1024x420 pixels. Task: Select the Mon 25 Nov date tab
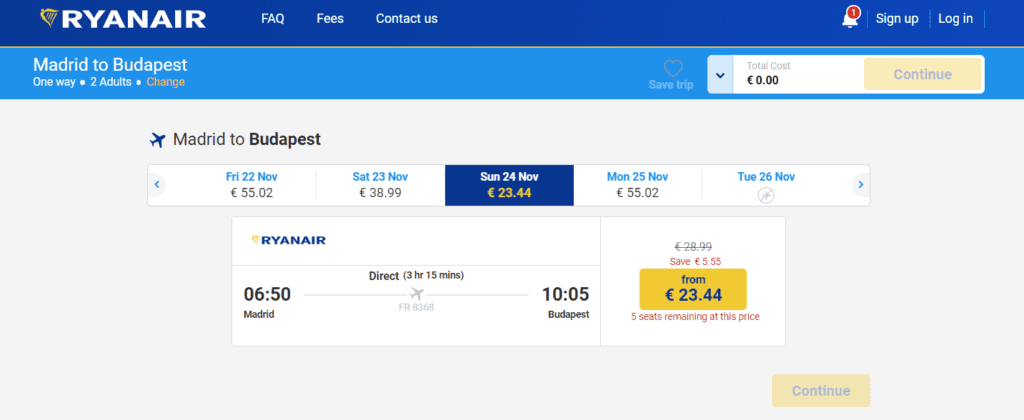coord(637,185)
